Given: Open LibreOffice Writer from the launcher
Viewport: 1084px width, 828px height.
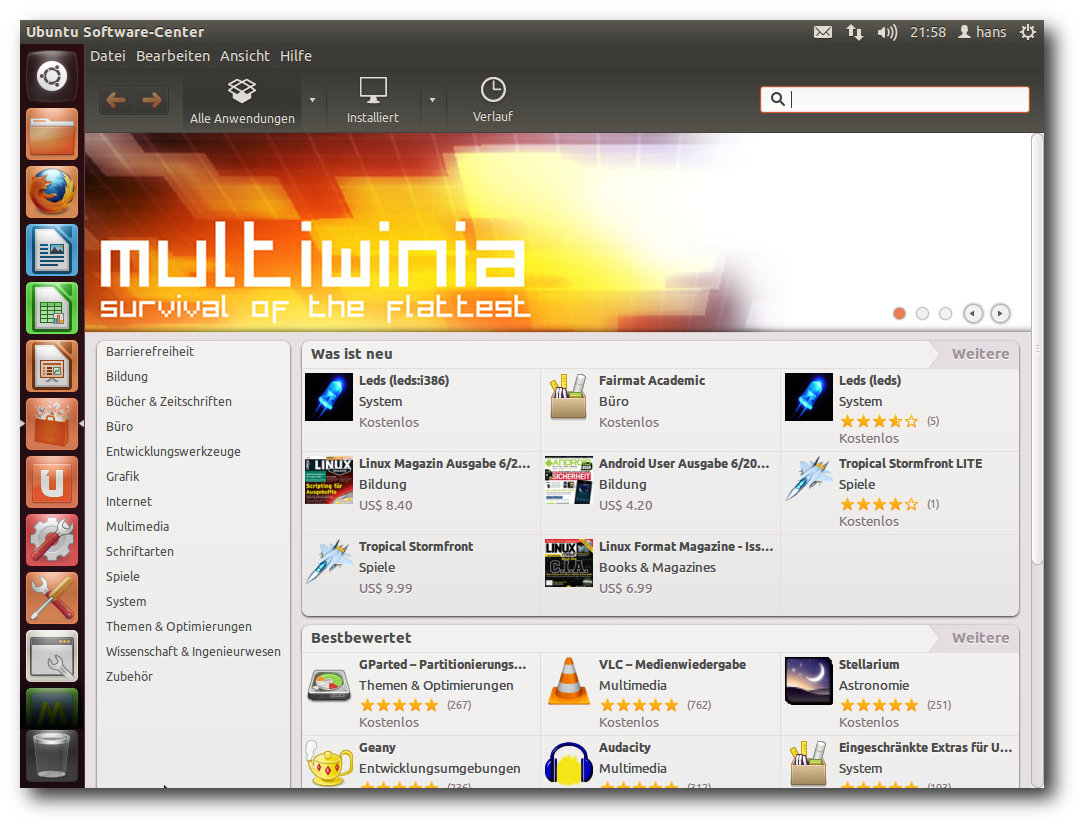Looking at the screenshot, I should (52, 250).
